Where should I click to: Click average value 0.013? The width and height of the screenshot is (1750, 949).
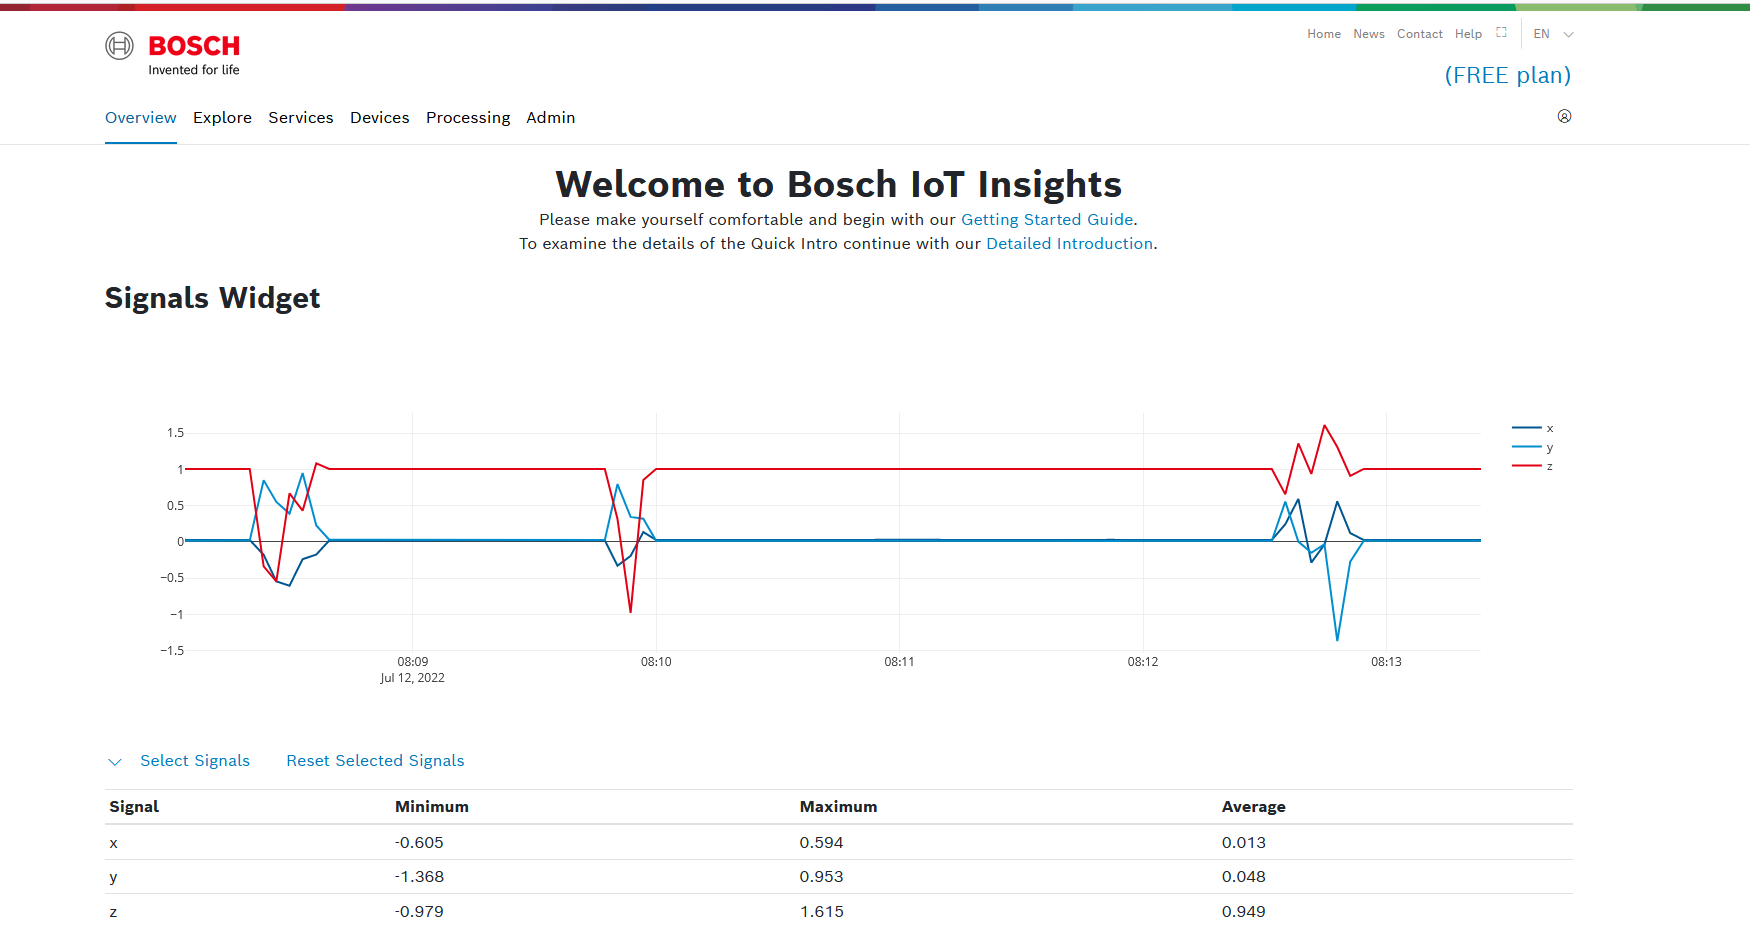pos(1243,843)
